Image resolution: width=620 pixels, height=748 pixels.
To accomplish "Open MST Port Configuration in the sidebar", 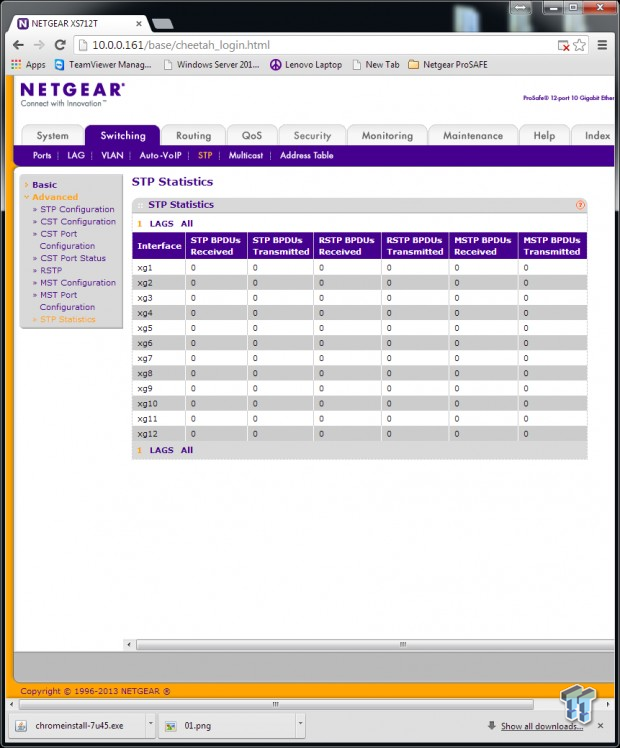I will point(67,301).
